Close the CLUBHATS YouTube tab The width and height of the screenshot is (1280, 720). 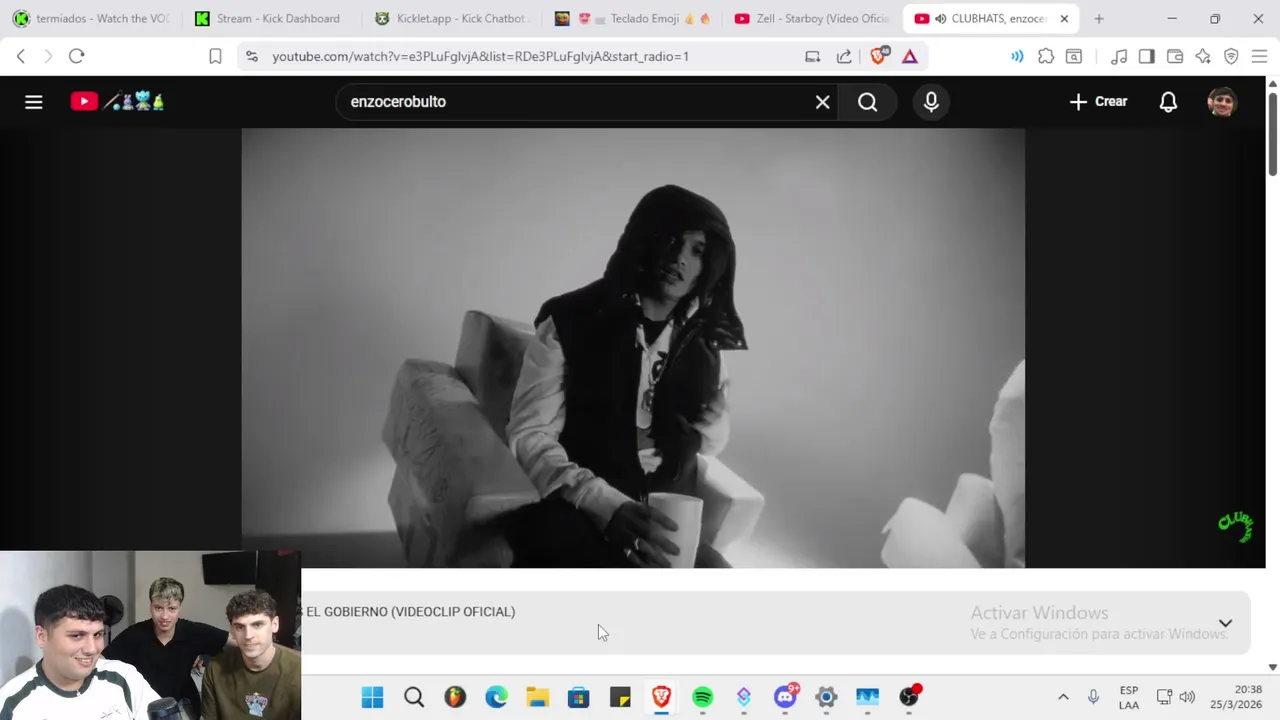(x=1064, y=19)
